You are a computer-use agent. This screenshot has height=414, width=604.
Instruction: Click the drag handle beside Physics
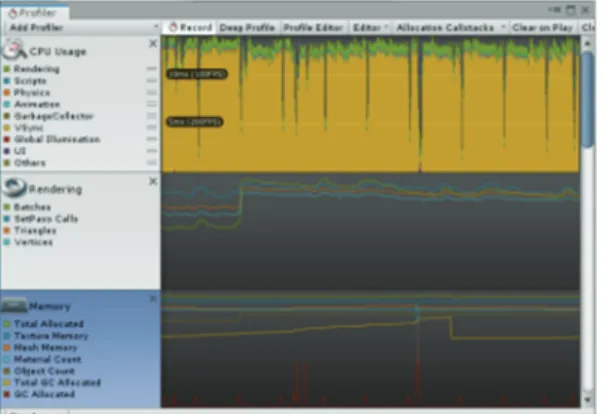tap(152, 92)
